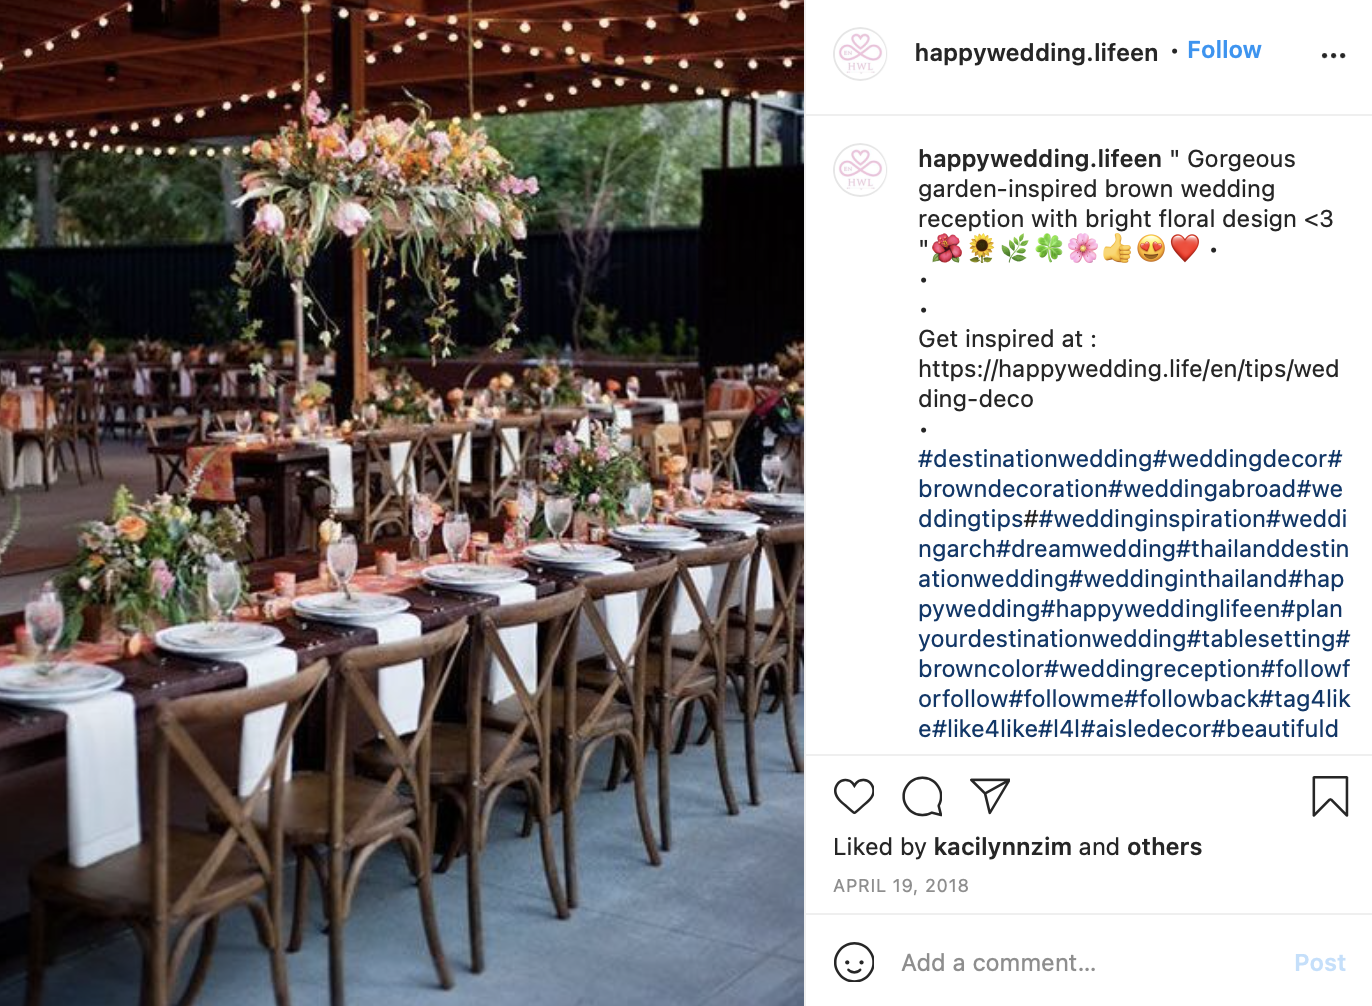Submit comment with the Post button
The height and width of the screenshot is (1006, 1372).
point(1320,962)
